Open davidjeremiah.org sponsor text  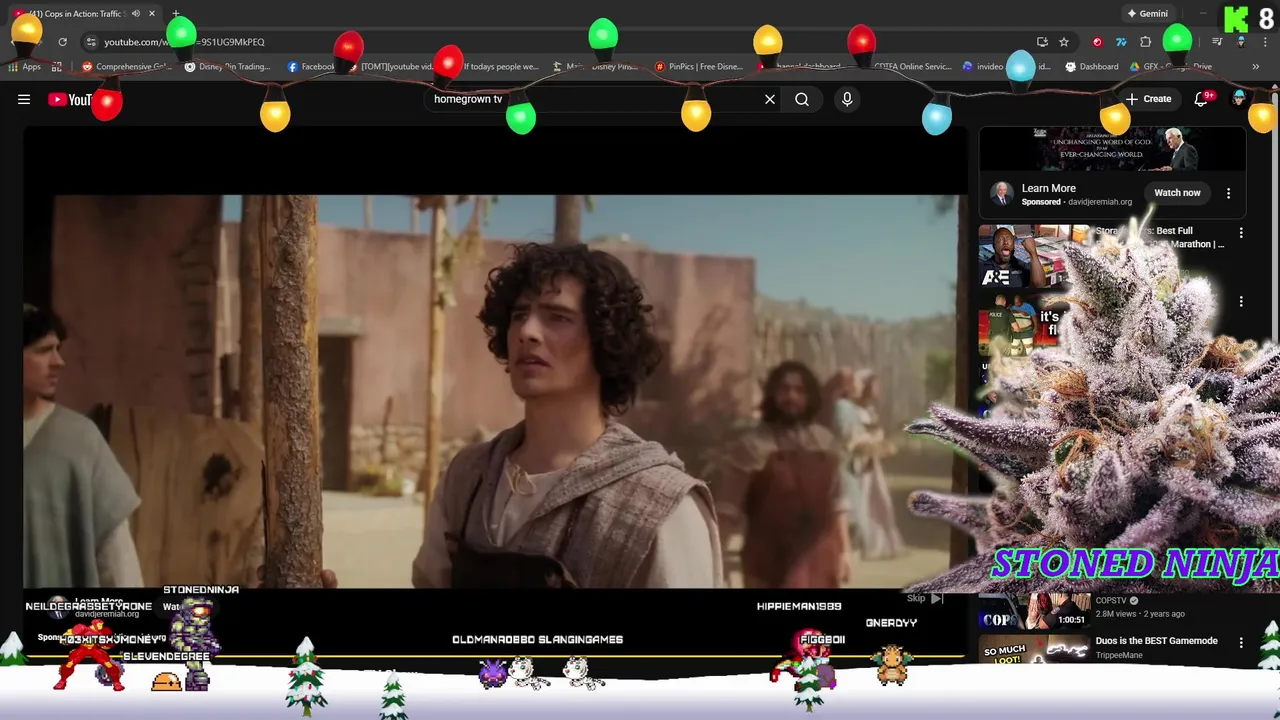coord(1099,202)
